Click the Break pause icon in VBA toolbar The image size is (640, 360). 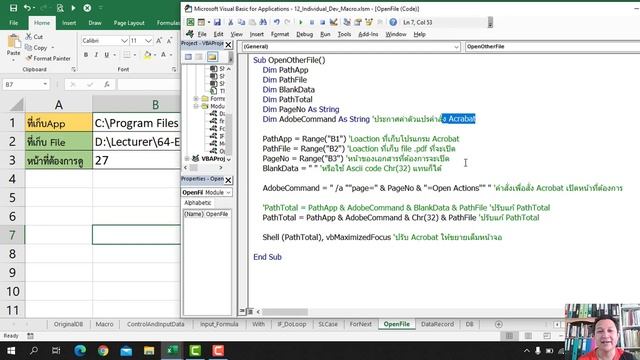click(x=311, y=22)
